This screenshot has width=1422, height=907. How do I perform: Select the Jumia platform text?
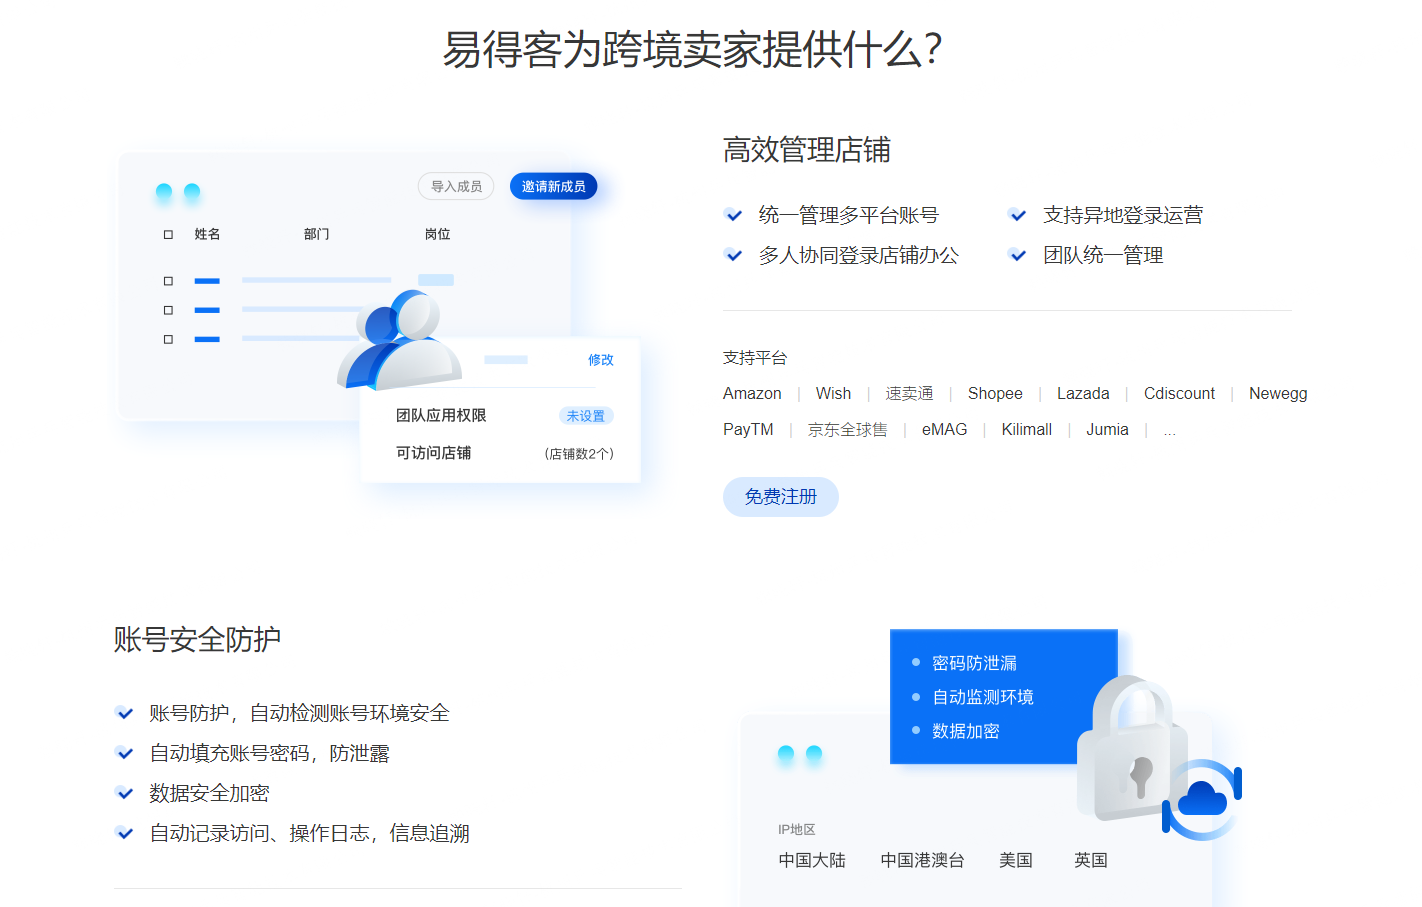[1107, 430]
